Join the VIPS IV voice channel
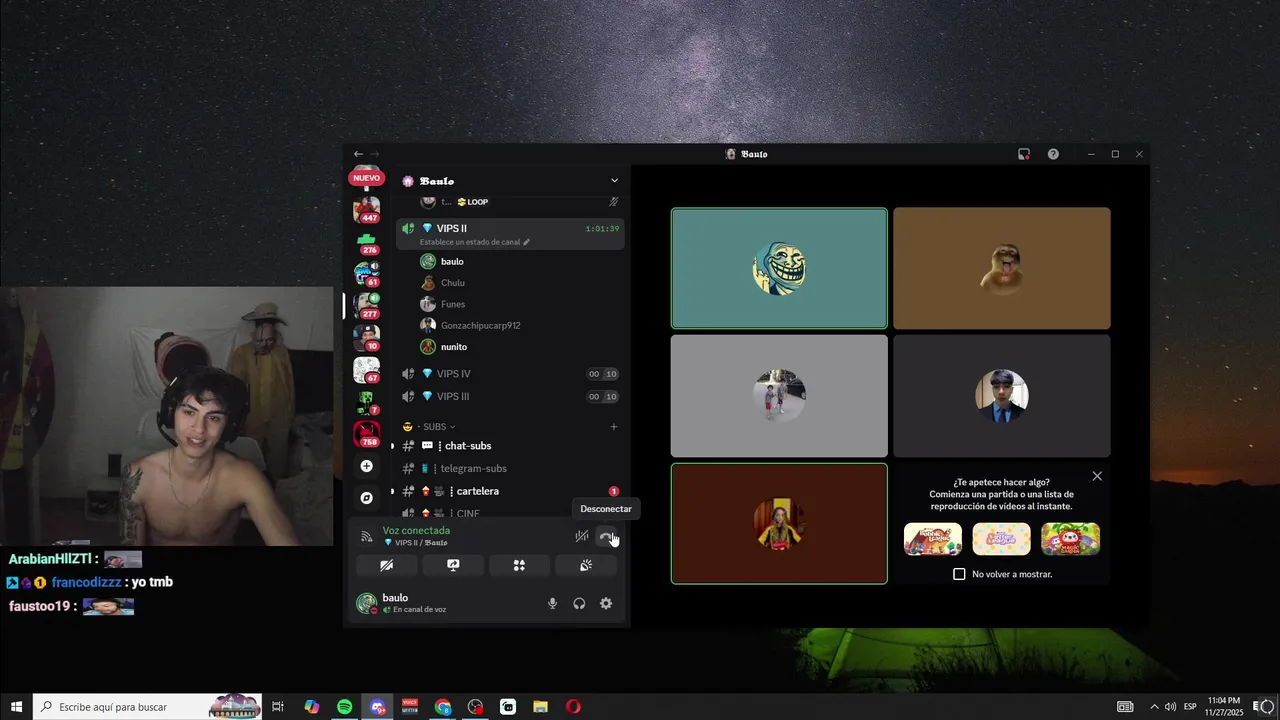The width and height of the screenshot is (1280, 720). (x=510, y=374)
